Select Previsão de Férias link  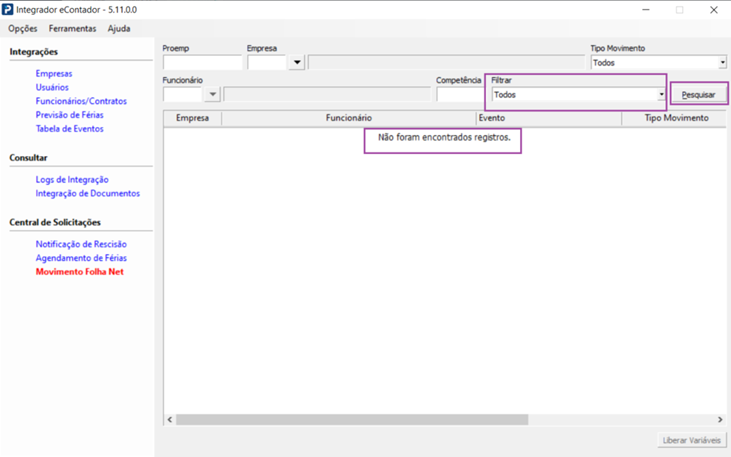click(x=69, y=115)
